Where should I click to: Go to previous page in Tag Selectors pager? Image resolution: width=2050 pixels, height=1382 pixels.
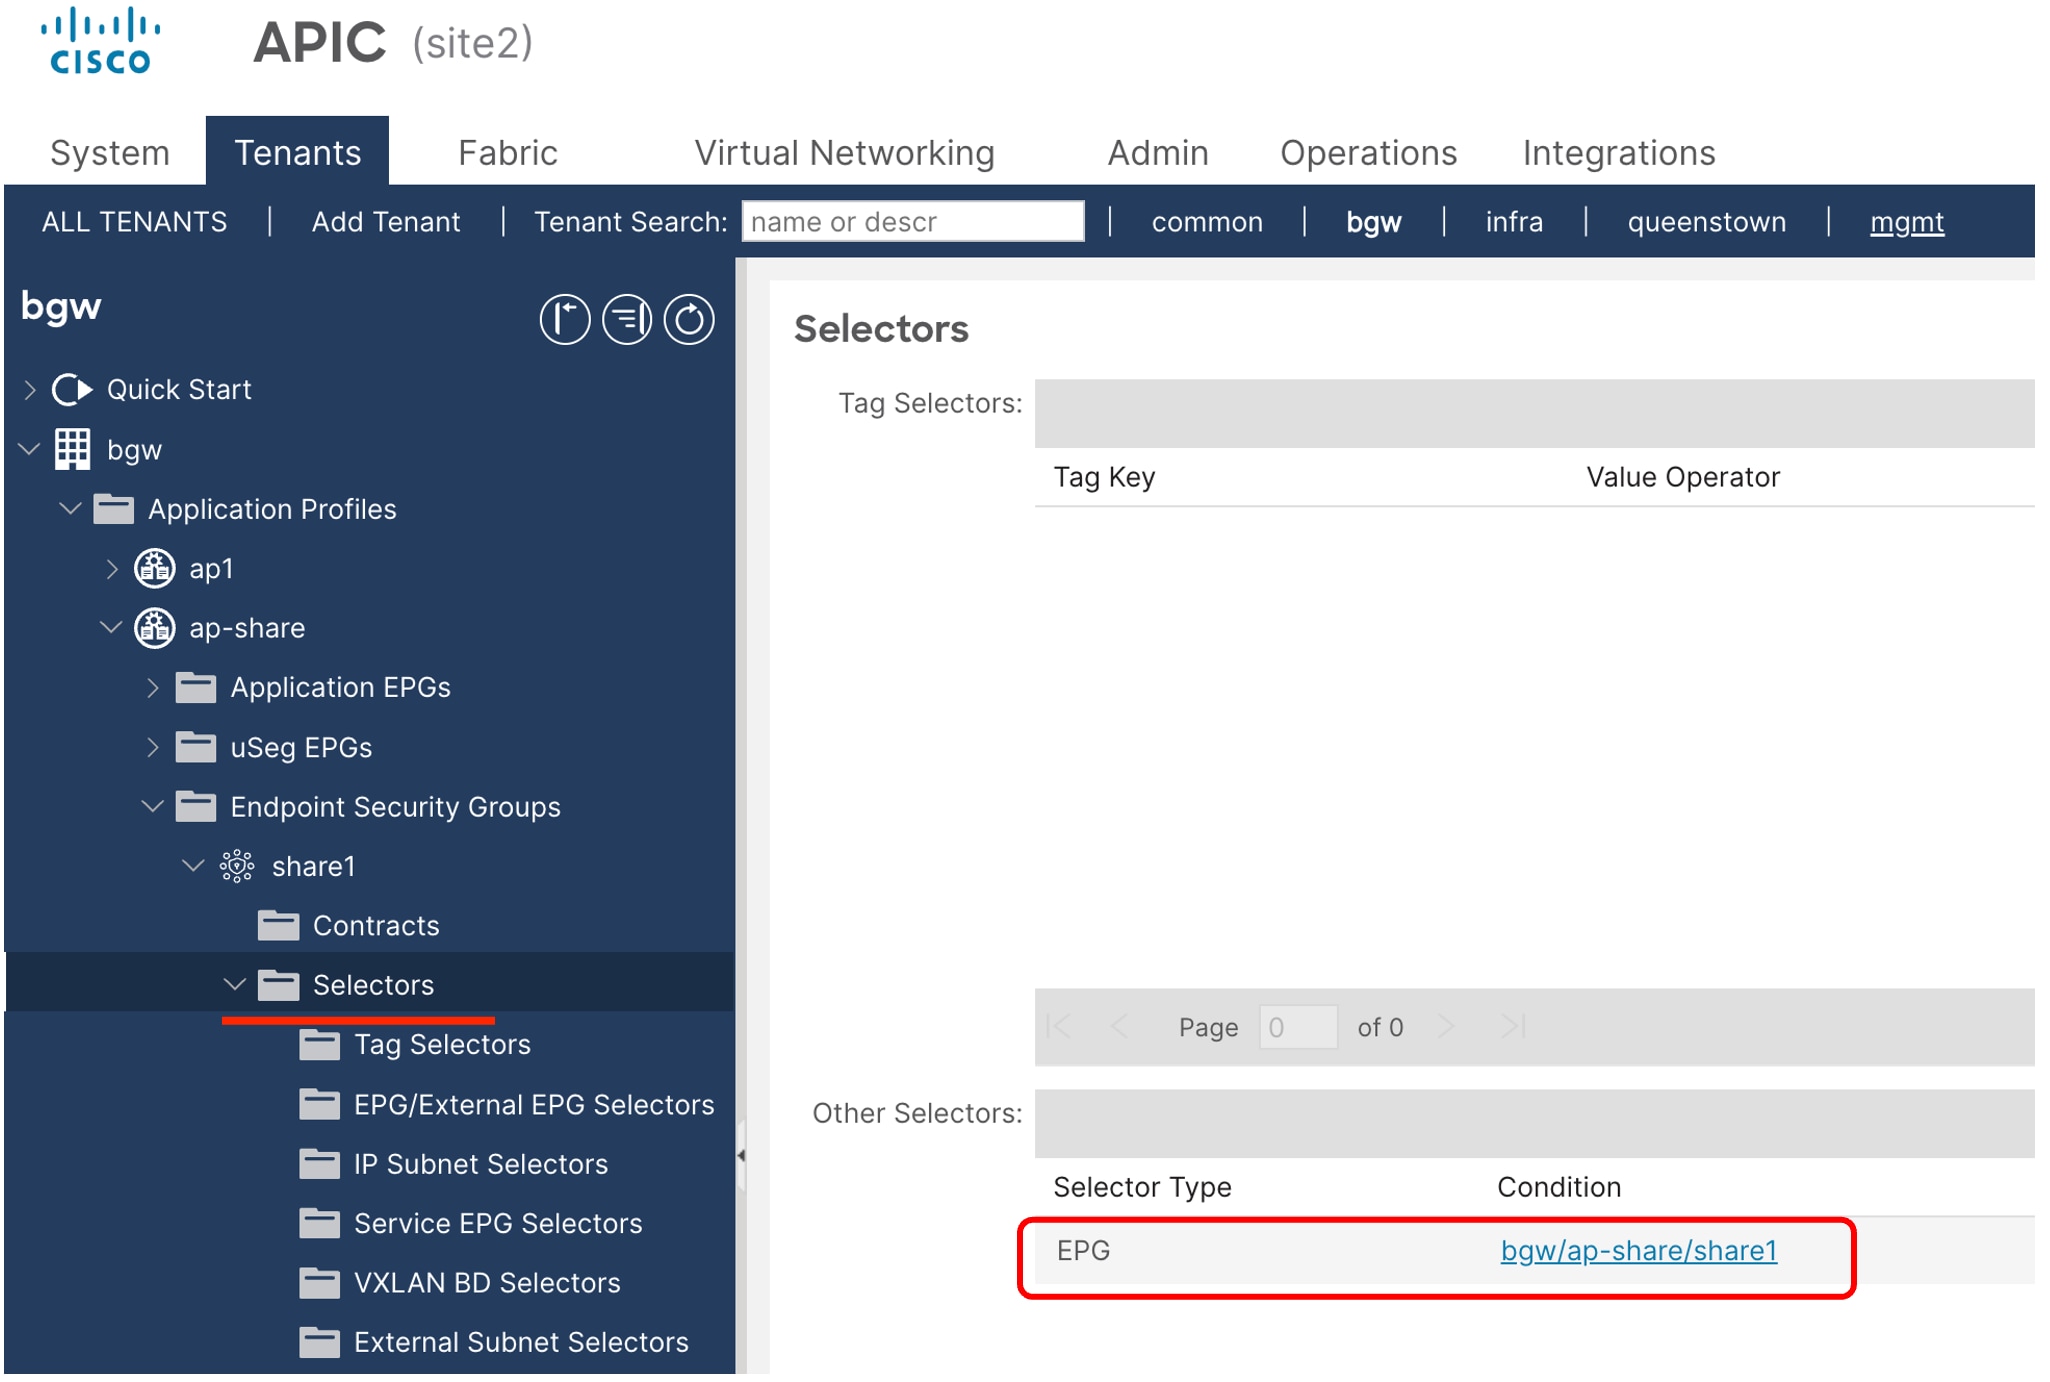click(1119, 1027)
